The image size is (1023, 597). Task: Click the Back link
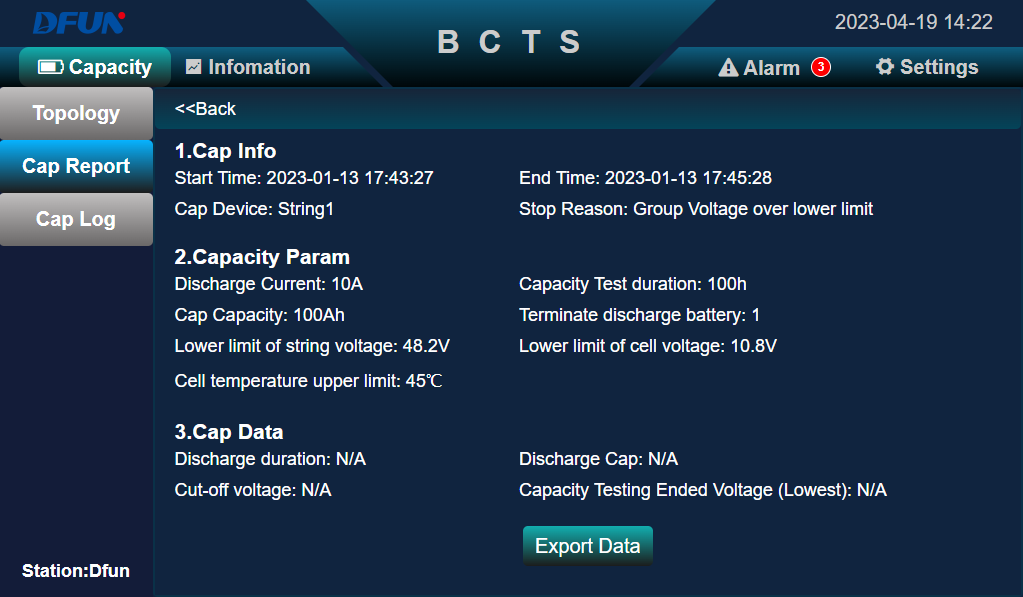click(x=207, y=109)
